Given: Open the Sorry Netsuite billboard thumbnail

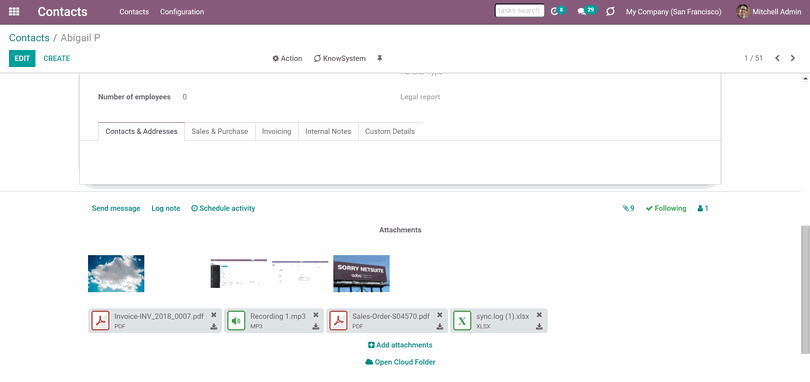Looking at the screenshot, I should coord(362,273).
